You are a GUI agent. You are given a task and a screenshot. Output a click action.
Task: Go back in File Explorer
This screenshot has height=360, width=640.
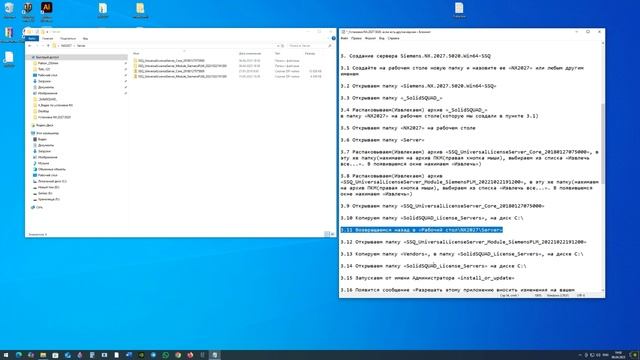pyautogui.click(x=30, y=46)
